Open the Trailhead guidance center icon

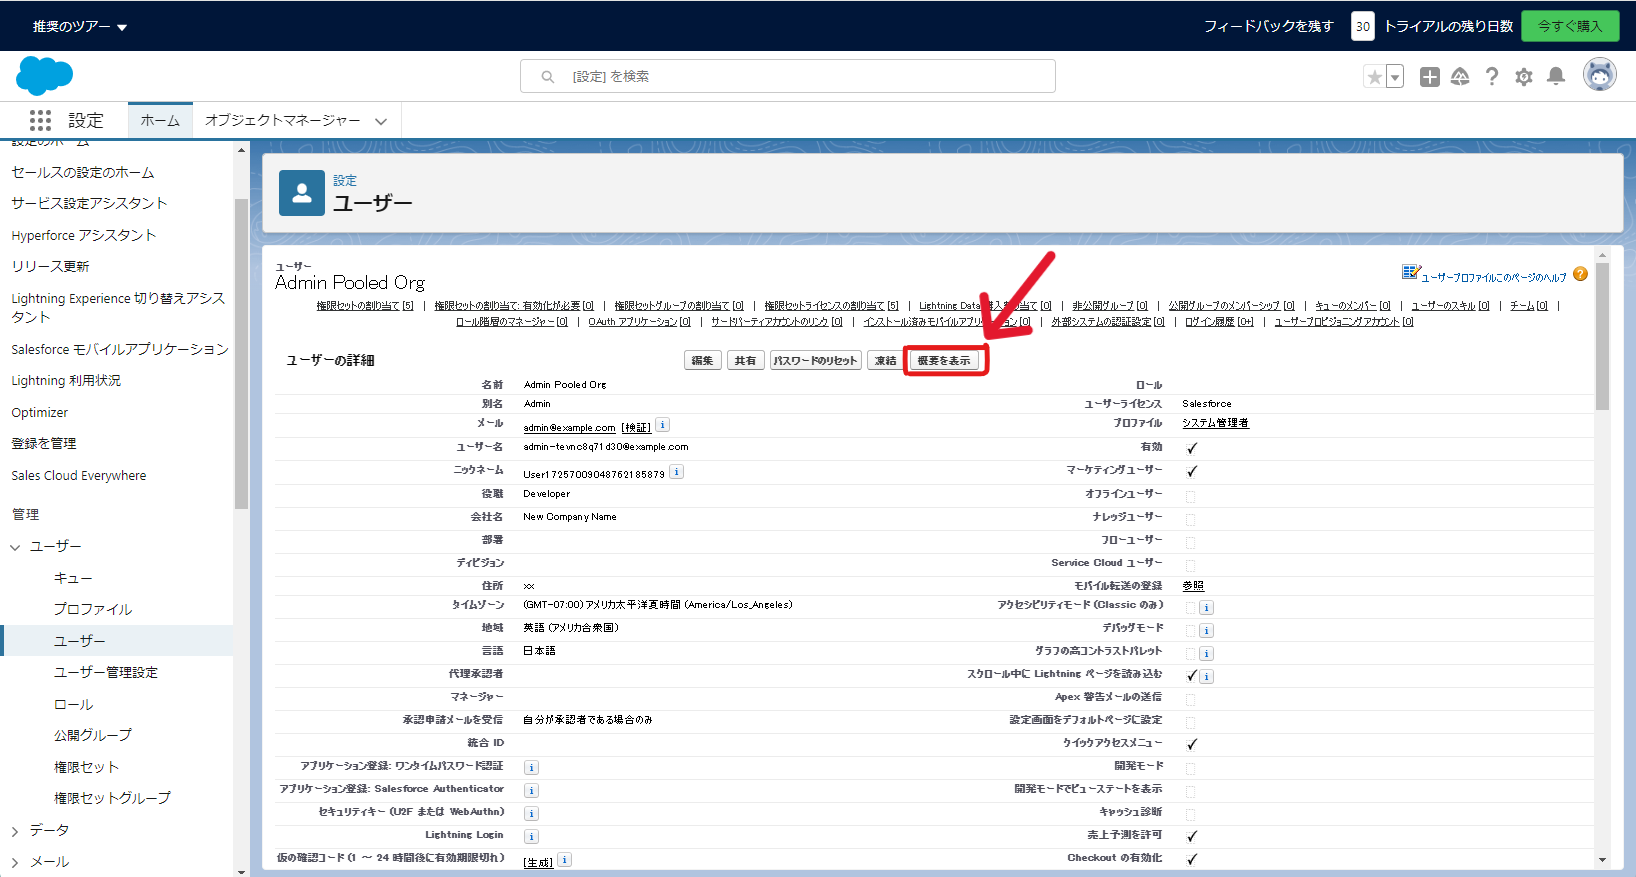[x=1460, y=77]
